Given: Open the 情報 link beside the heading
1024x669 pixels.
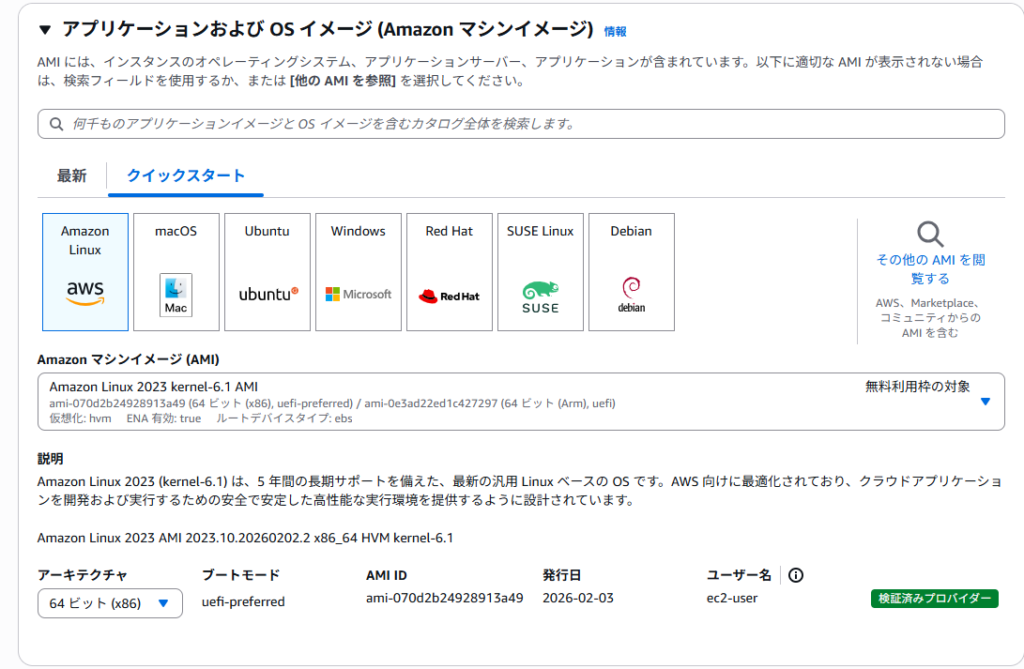Looking at the screenshot, I should [615, 31].
